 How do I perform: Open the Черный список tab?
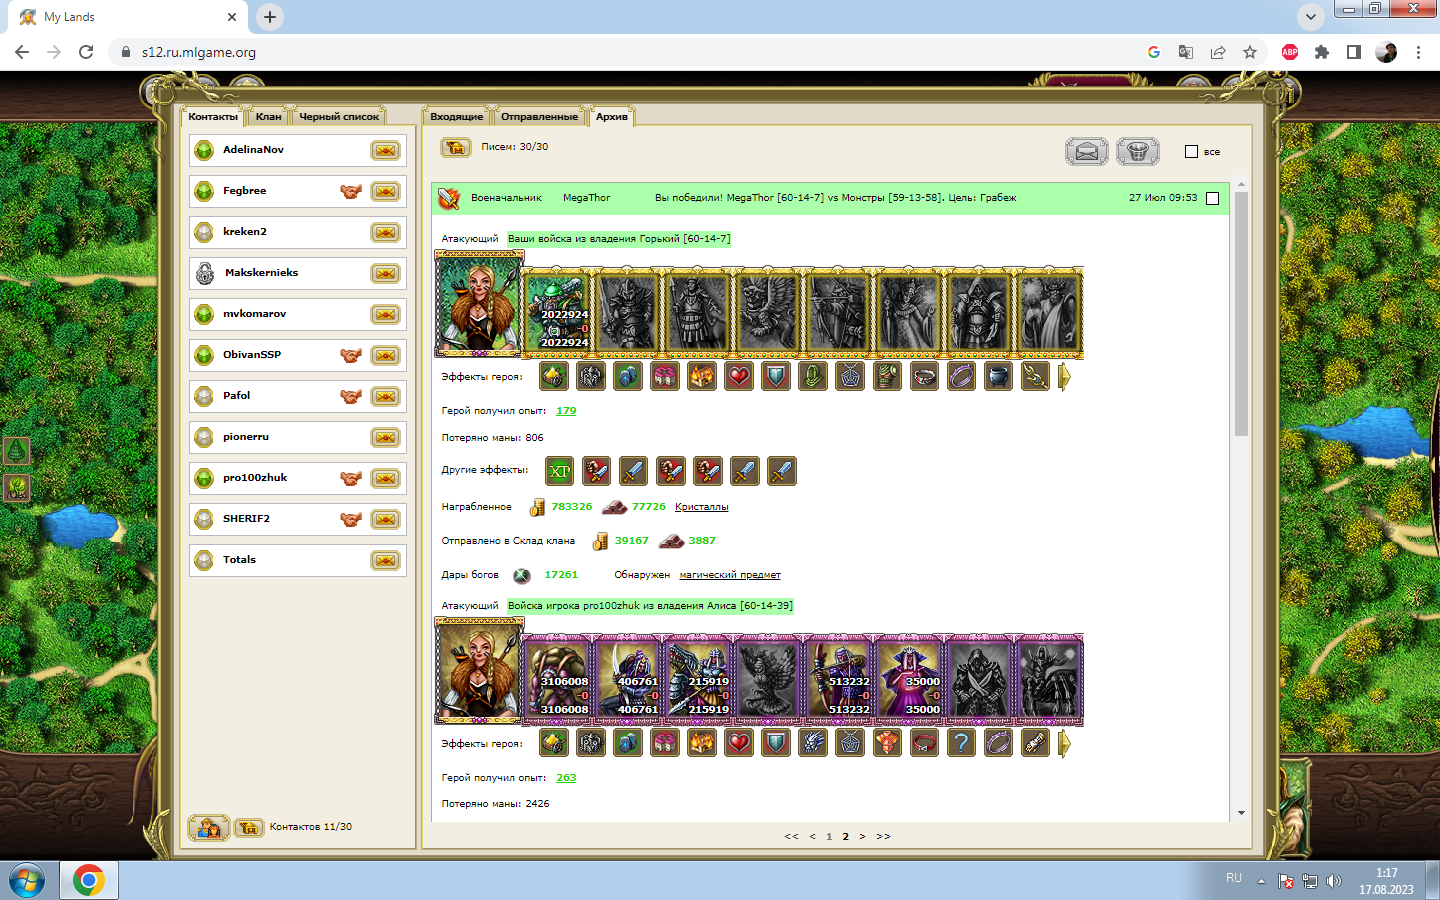tap(339, 117)
